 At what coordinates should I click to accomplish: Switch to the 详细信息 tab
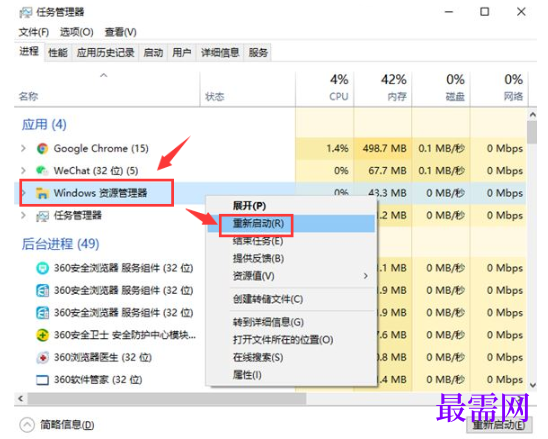tap(220, 53)
